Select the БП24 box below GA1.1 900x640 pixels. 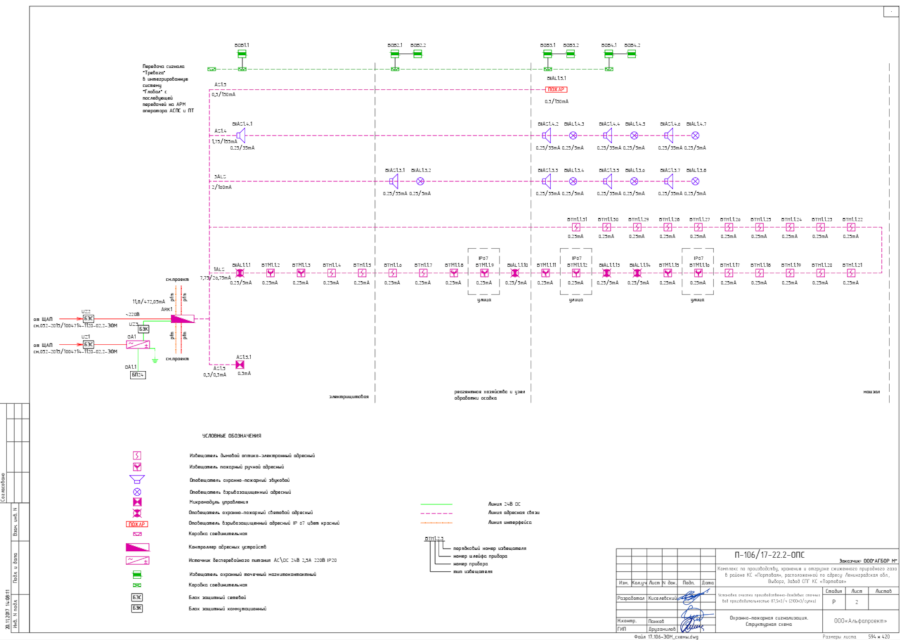[x=138, y=375]
